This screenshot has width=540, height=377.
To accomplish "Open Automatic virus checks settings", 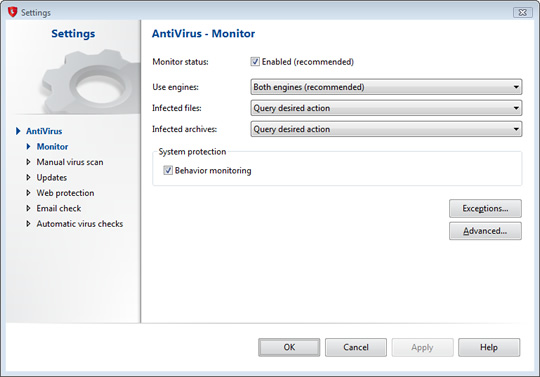I will pos(80,224).
